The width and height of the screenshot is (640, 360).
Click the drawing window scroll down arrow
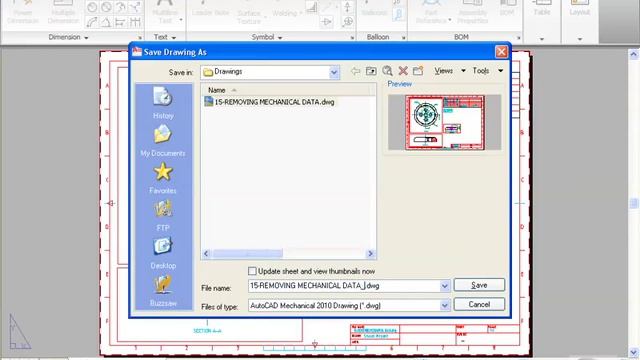(633, 352)
